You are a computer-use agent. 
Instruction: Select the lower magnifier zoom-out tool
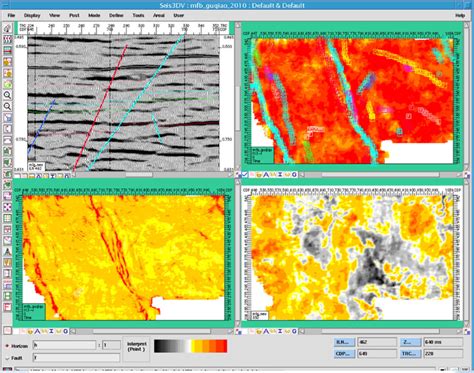pos(7,106)
